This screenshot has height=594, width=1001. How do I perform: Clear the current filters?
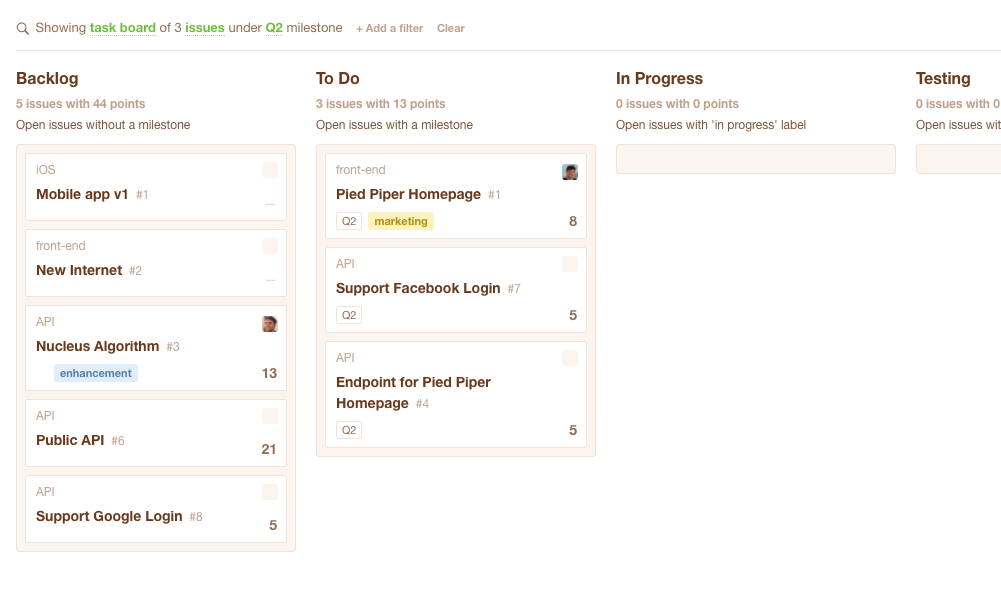click(x=451, y=28)
